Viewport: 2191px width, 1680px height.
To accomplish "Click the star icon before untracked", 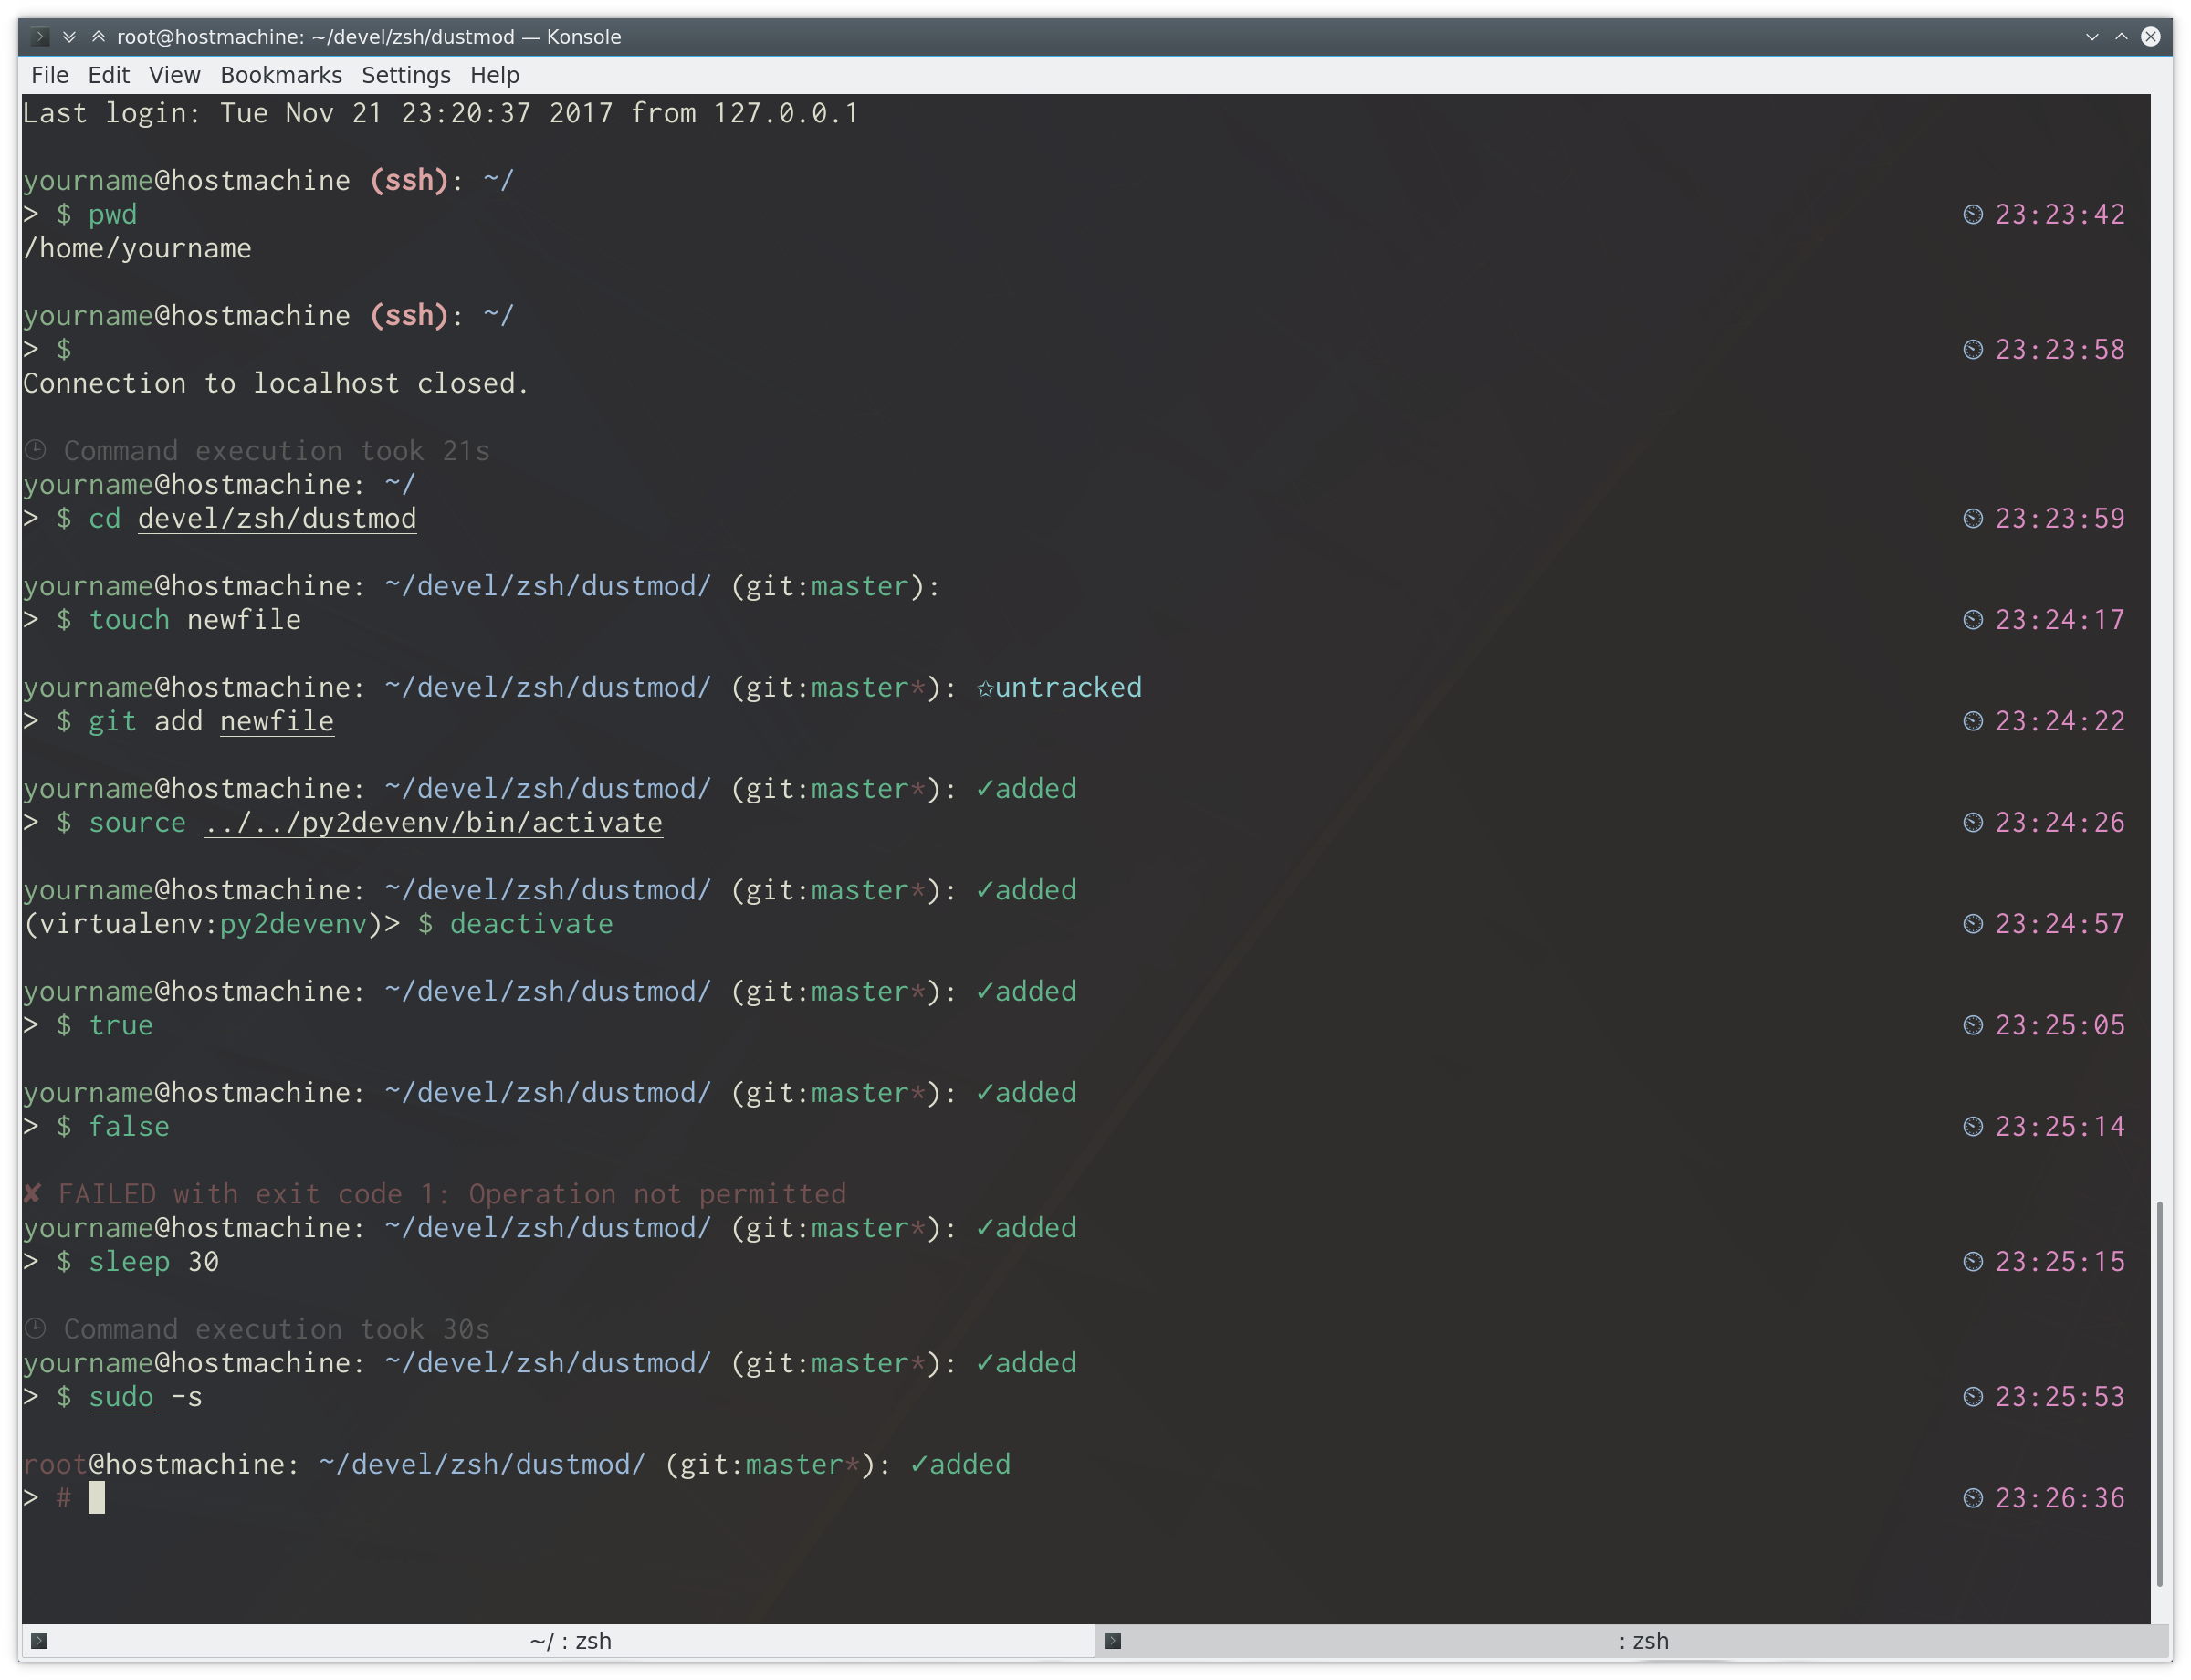I will pos(985,688).
